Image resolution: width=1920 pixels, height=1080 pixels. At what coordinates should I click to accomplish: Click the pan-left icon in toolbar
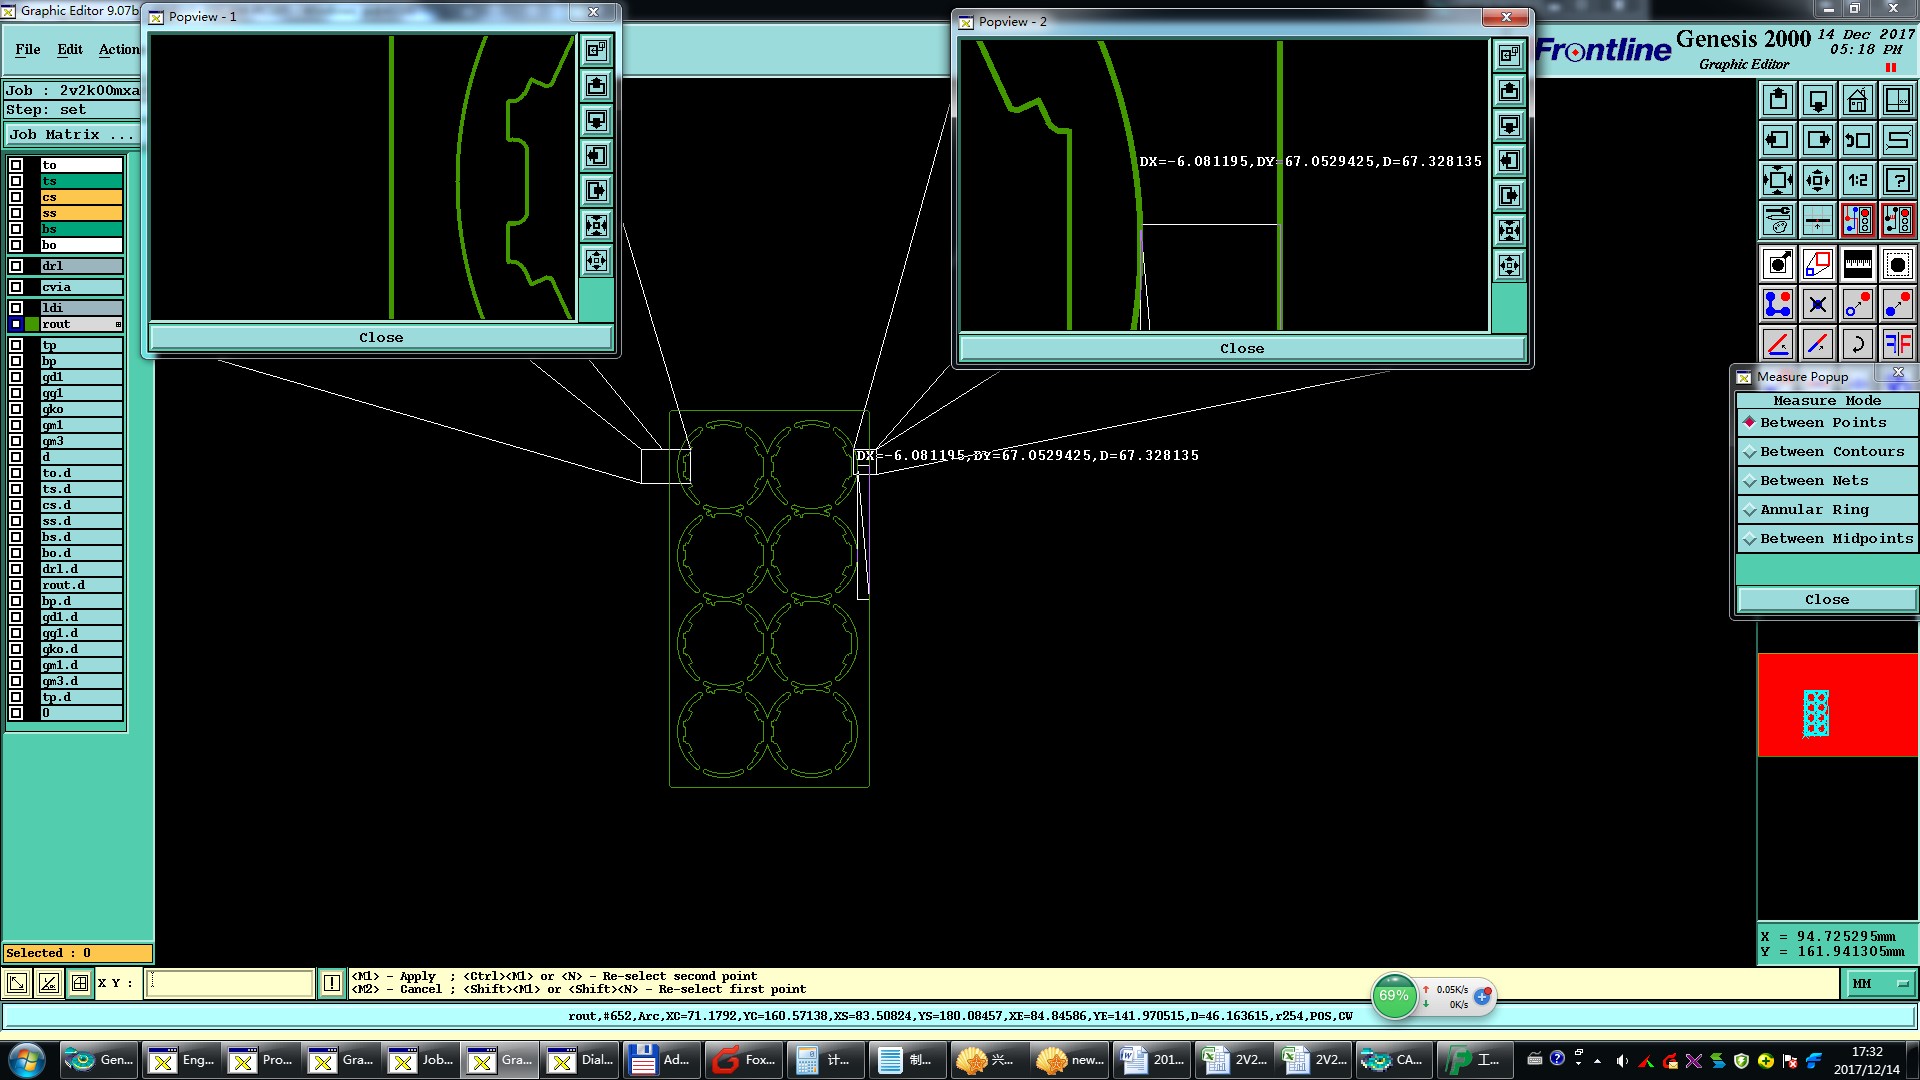[1777, 140]
